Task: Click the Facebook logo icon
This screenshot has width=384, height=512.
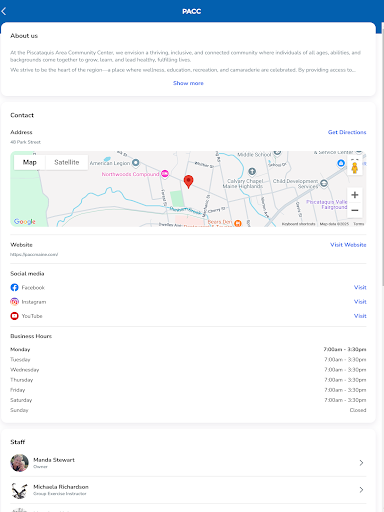Action: [14, 287]
